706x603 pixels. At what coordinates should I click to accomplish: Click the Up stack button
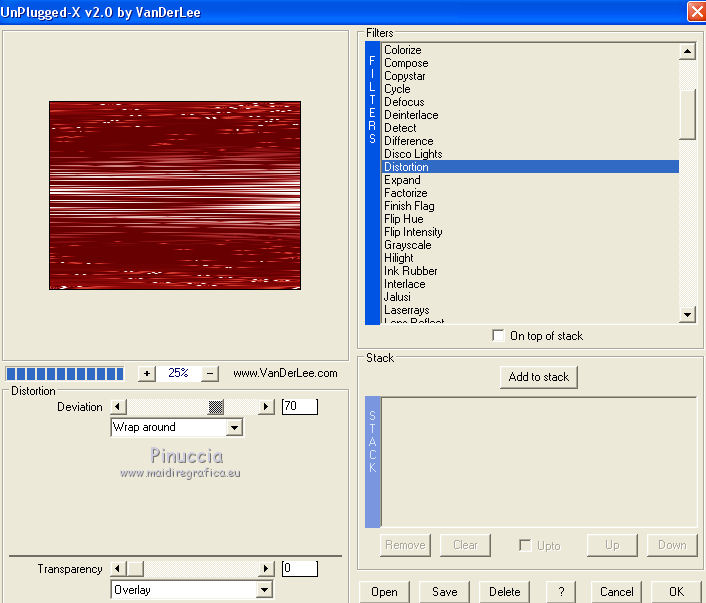click(612, 545)
